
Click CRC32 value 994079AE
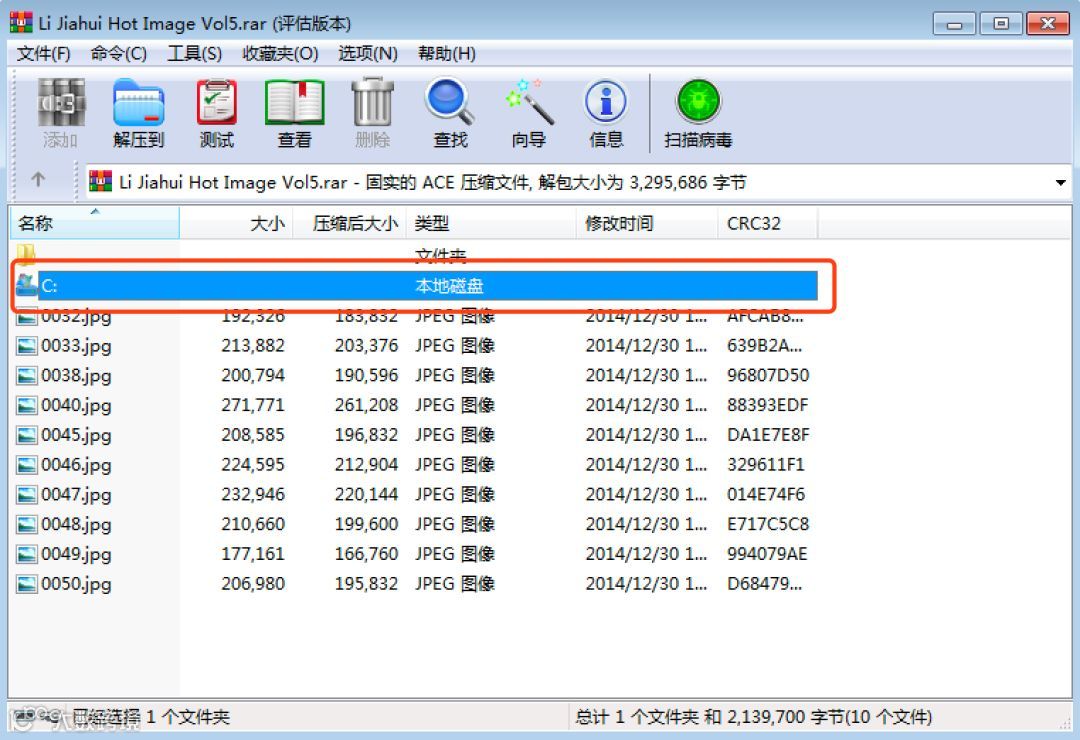point(767,554)
